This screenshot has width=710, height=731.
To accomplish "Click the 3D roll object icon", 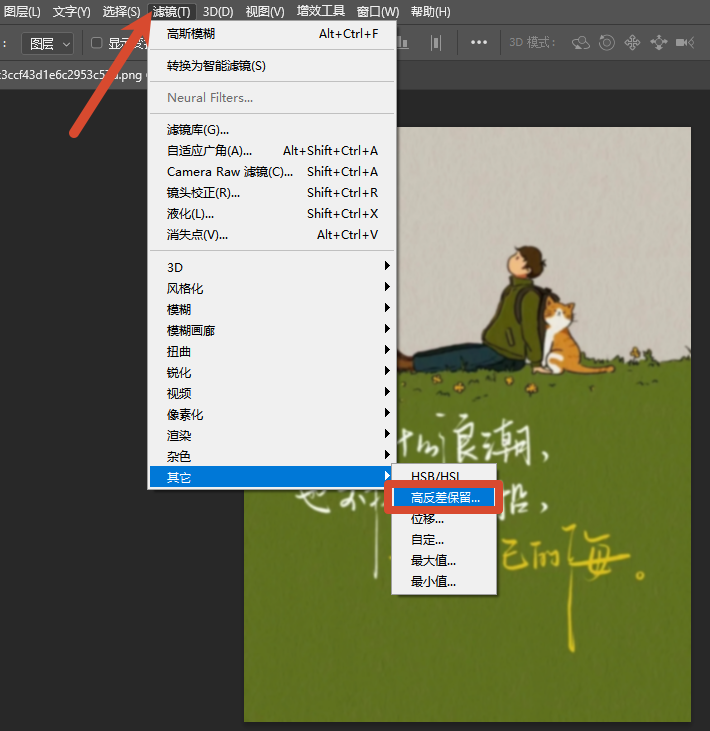I will (x=607, y=43).
